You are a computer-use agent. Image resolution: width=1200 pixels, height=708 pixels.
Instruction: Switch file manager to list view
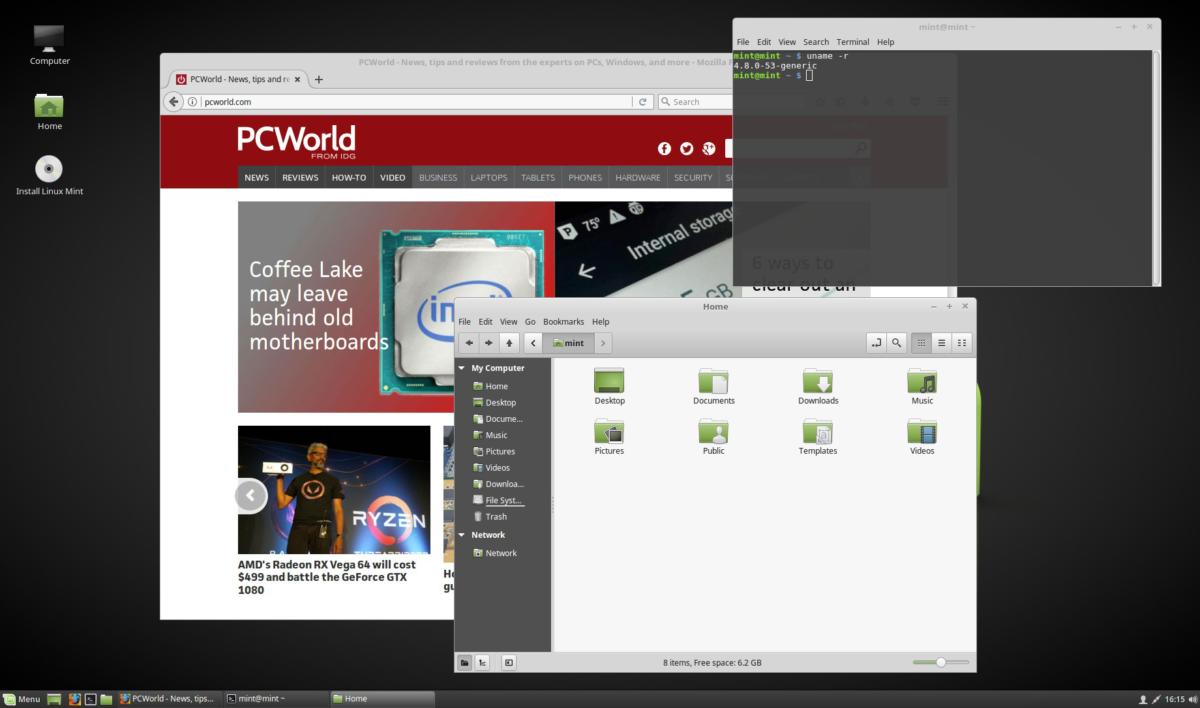tap(941, 343)
